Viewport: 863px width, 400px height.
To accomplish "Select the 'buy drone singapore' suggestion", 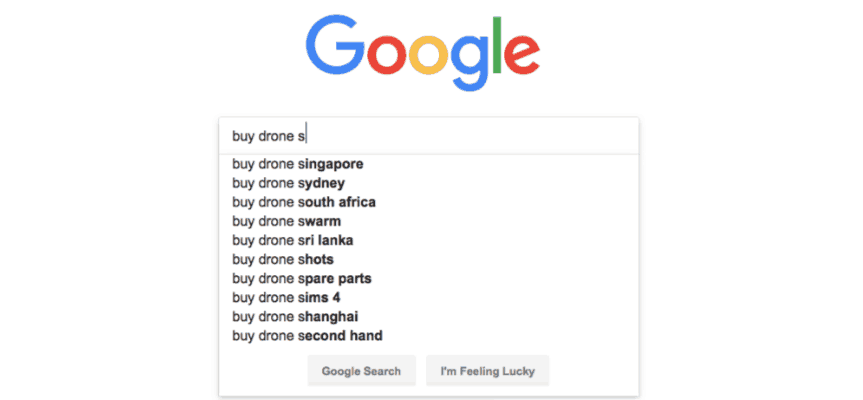I will point(298,164).
